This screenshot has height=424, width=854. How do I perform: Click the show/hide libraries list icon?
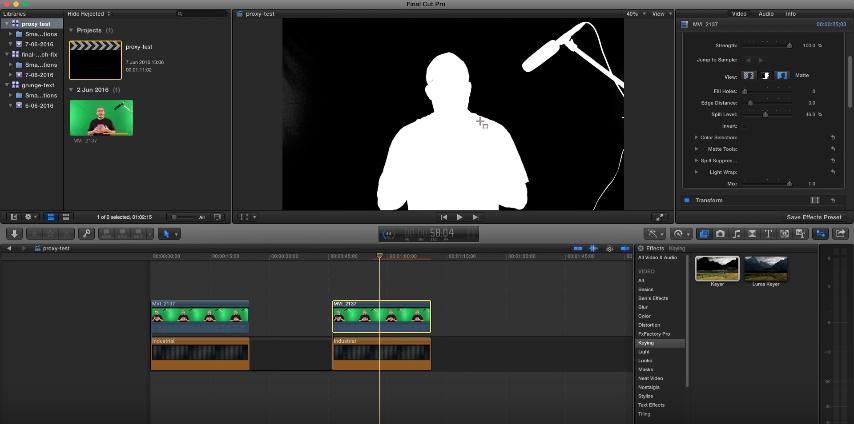pyautogui.click(x=14, y=217)
